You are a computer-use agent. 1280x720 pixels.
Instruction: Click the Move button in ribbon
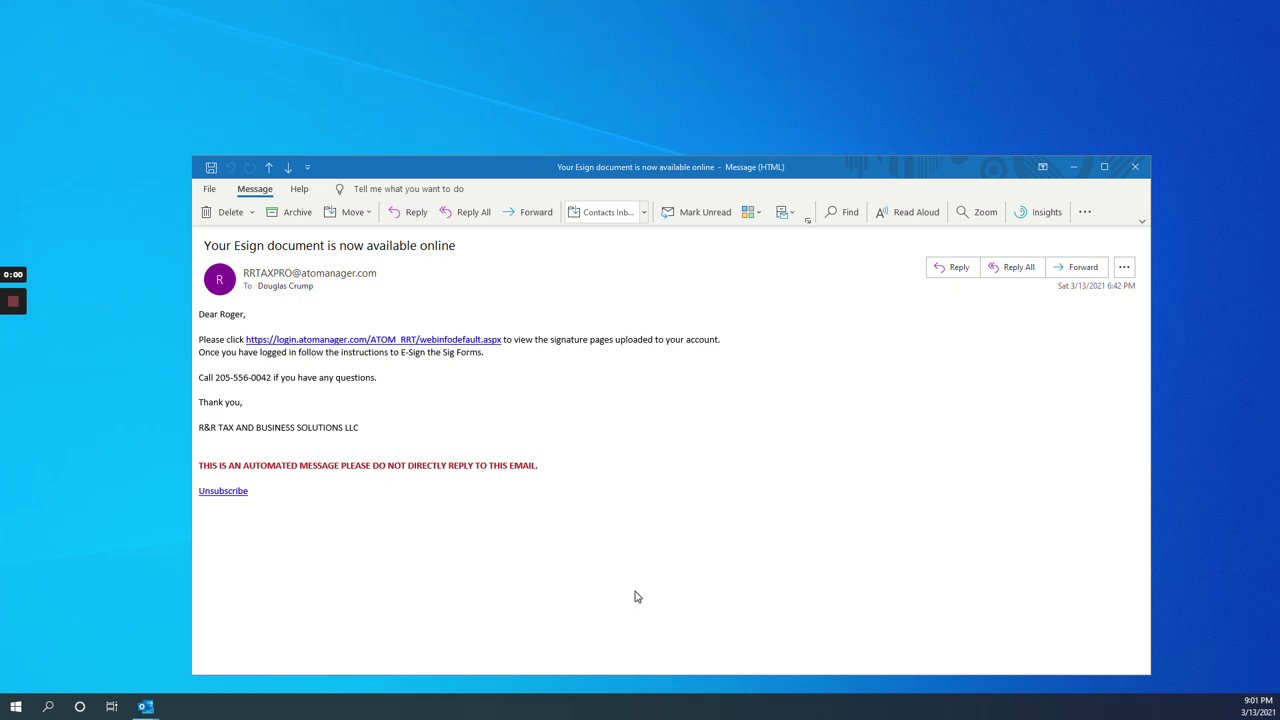pyautogui.click(x=345, y=212)
